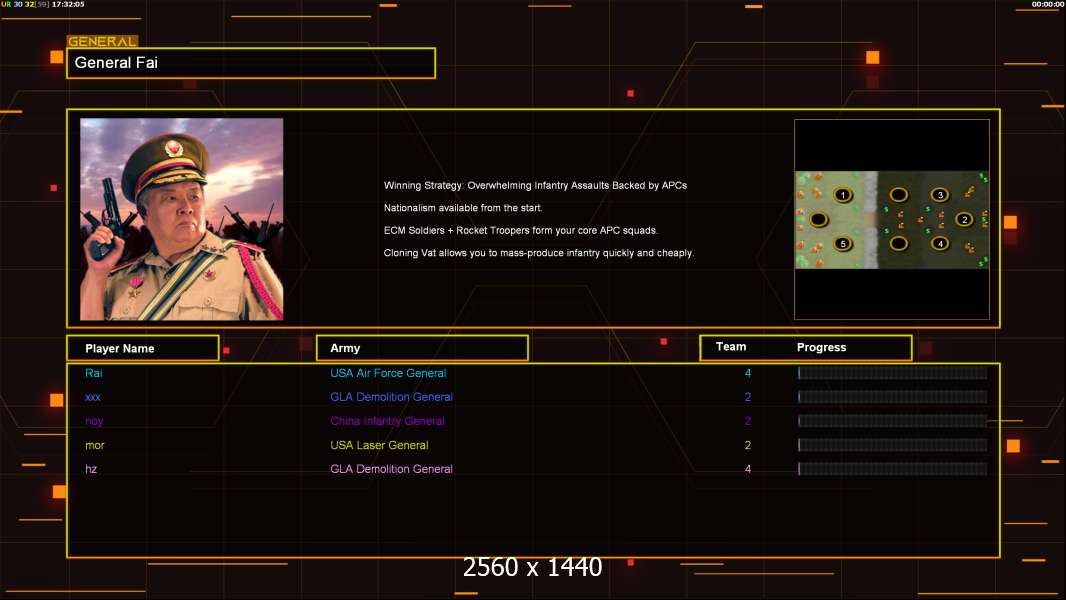This screenshot has height=600, width=1066.
Task: Select player name xxx
Action: coord(92,397)
